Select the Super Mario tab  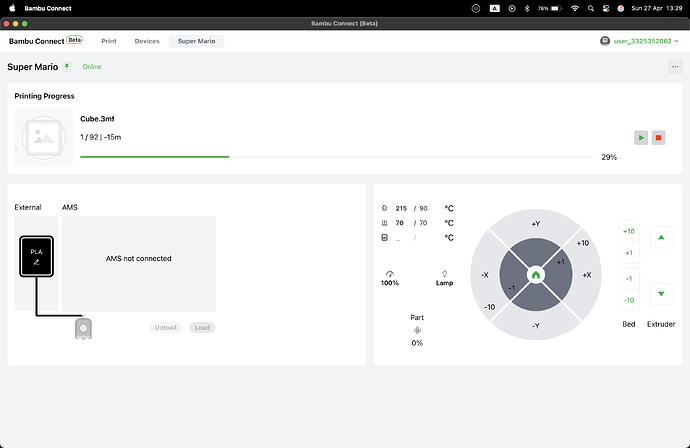[196, 41]
